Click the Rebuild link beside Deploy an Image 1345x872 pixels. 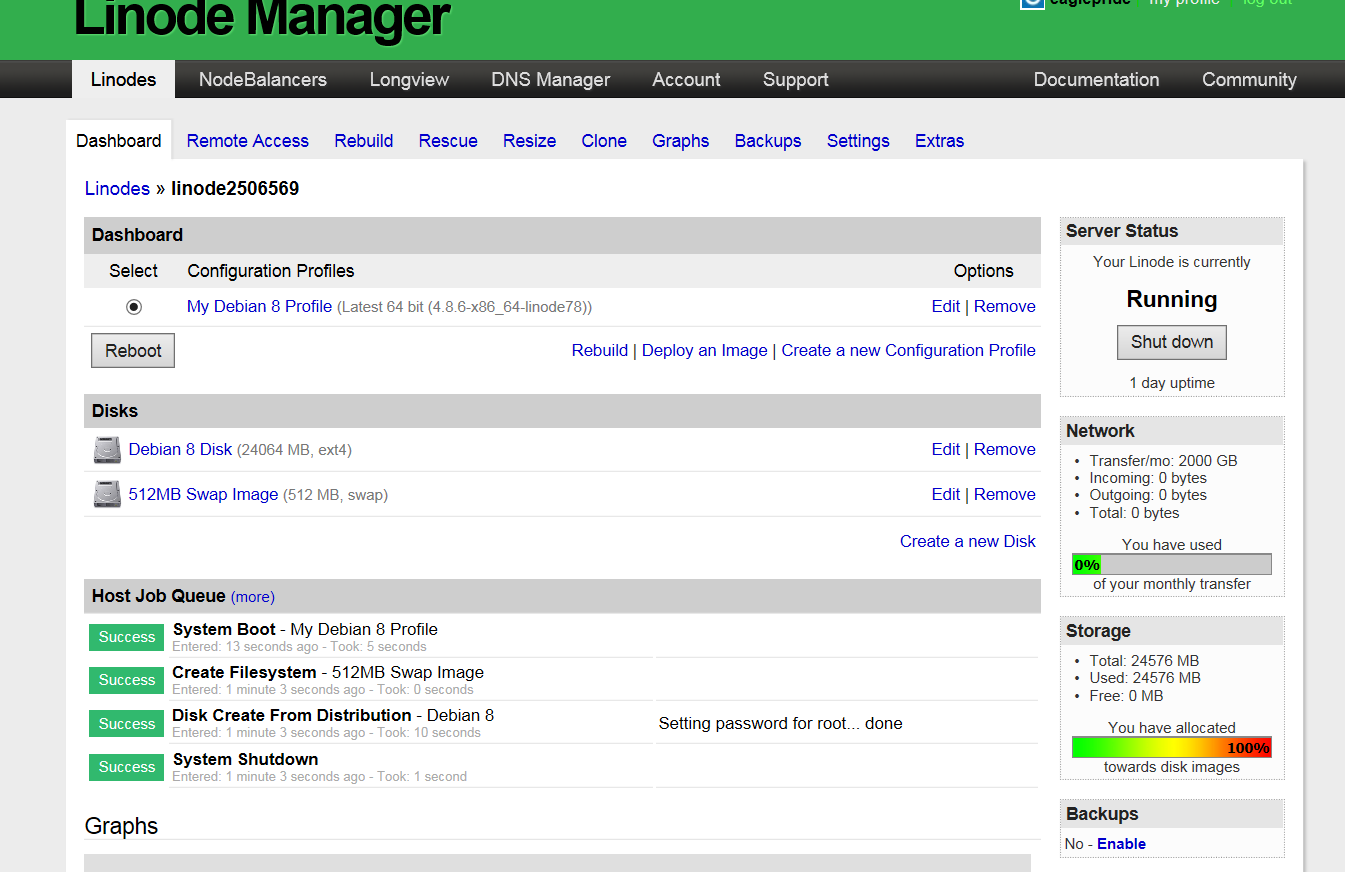[x=600, y=350]
